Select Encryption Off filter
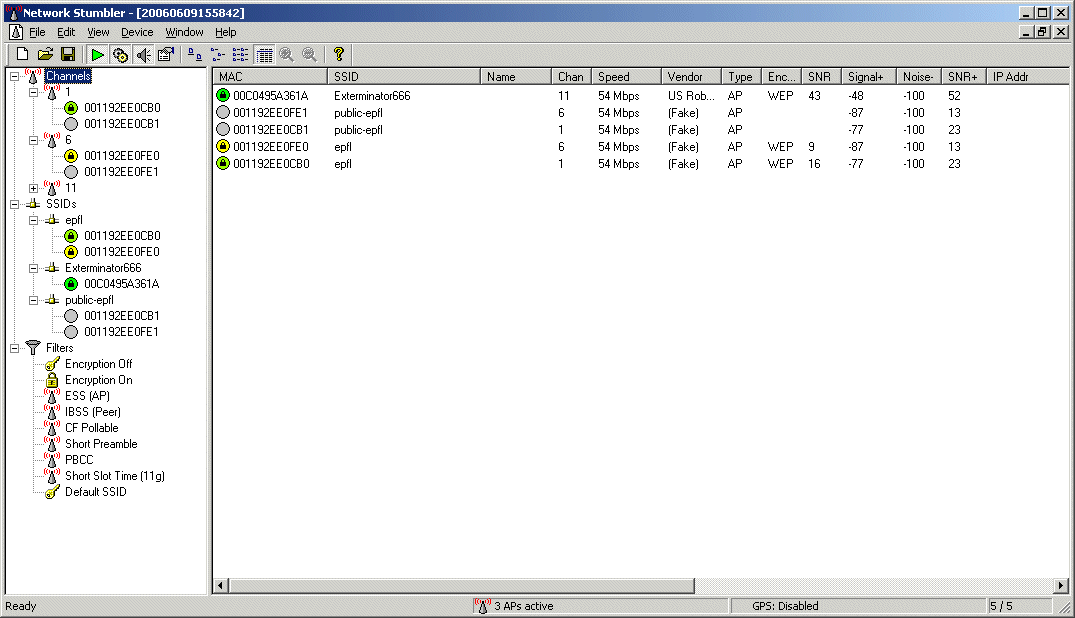Image resolution: width=1075 pixels, height=618 pixels. point(98,364)
